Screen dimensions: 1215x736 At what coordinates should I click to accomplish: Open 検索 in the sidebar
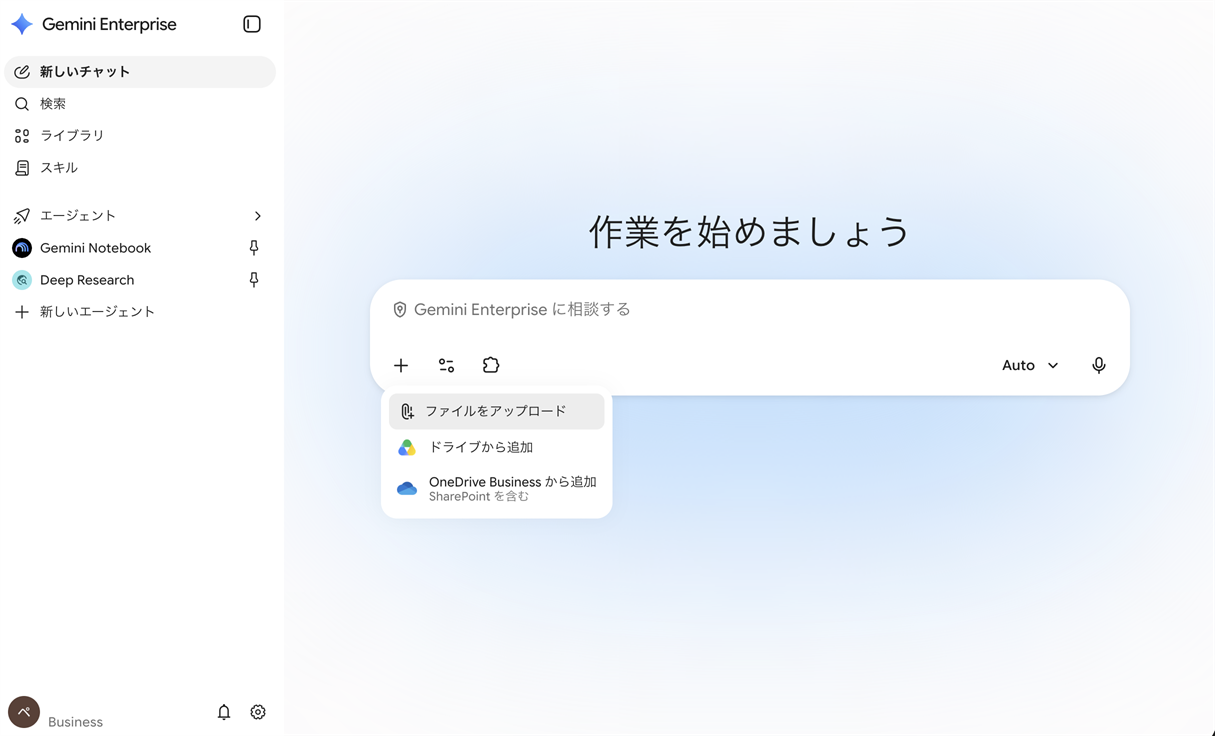[x=140, y=104]
